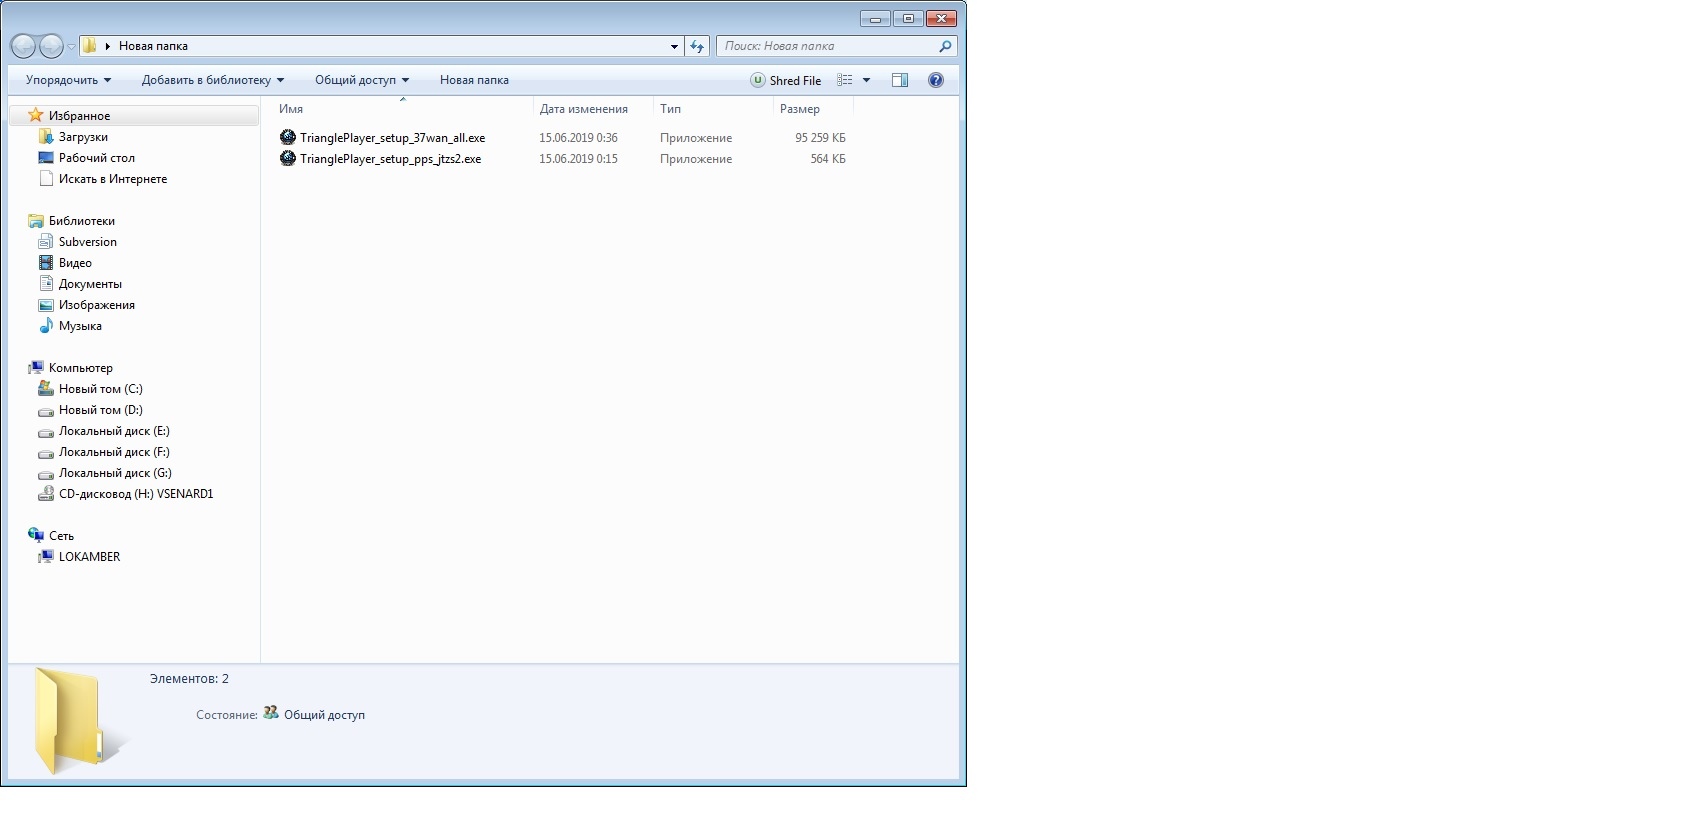Click the refresh button beside address bar

click(697, 46)
